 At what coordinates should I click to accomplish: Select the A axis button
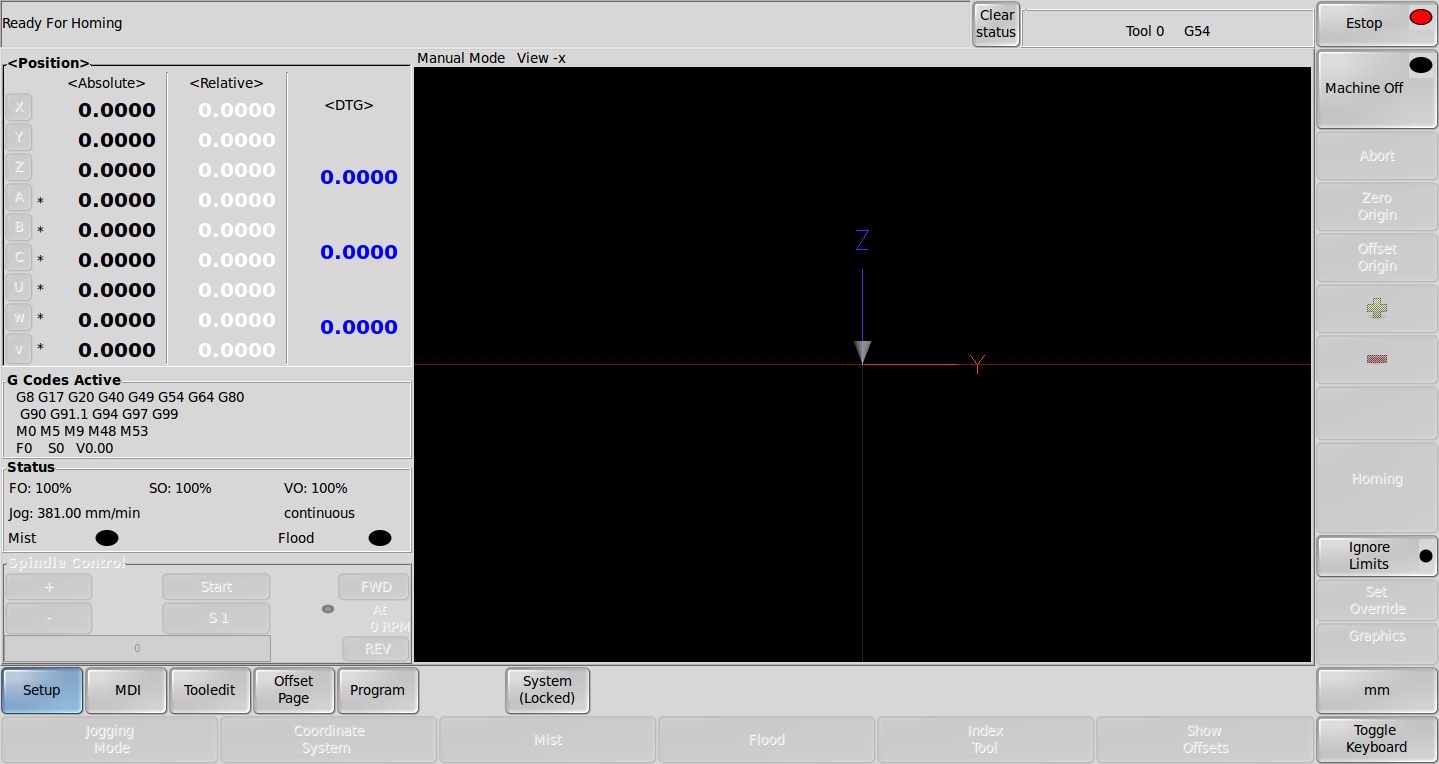(x=19, y=197)
